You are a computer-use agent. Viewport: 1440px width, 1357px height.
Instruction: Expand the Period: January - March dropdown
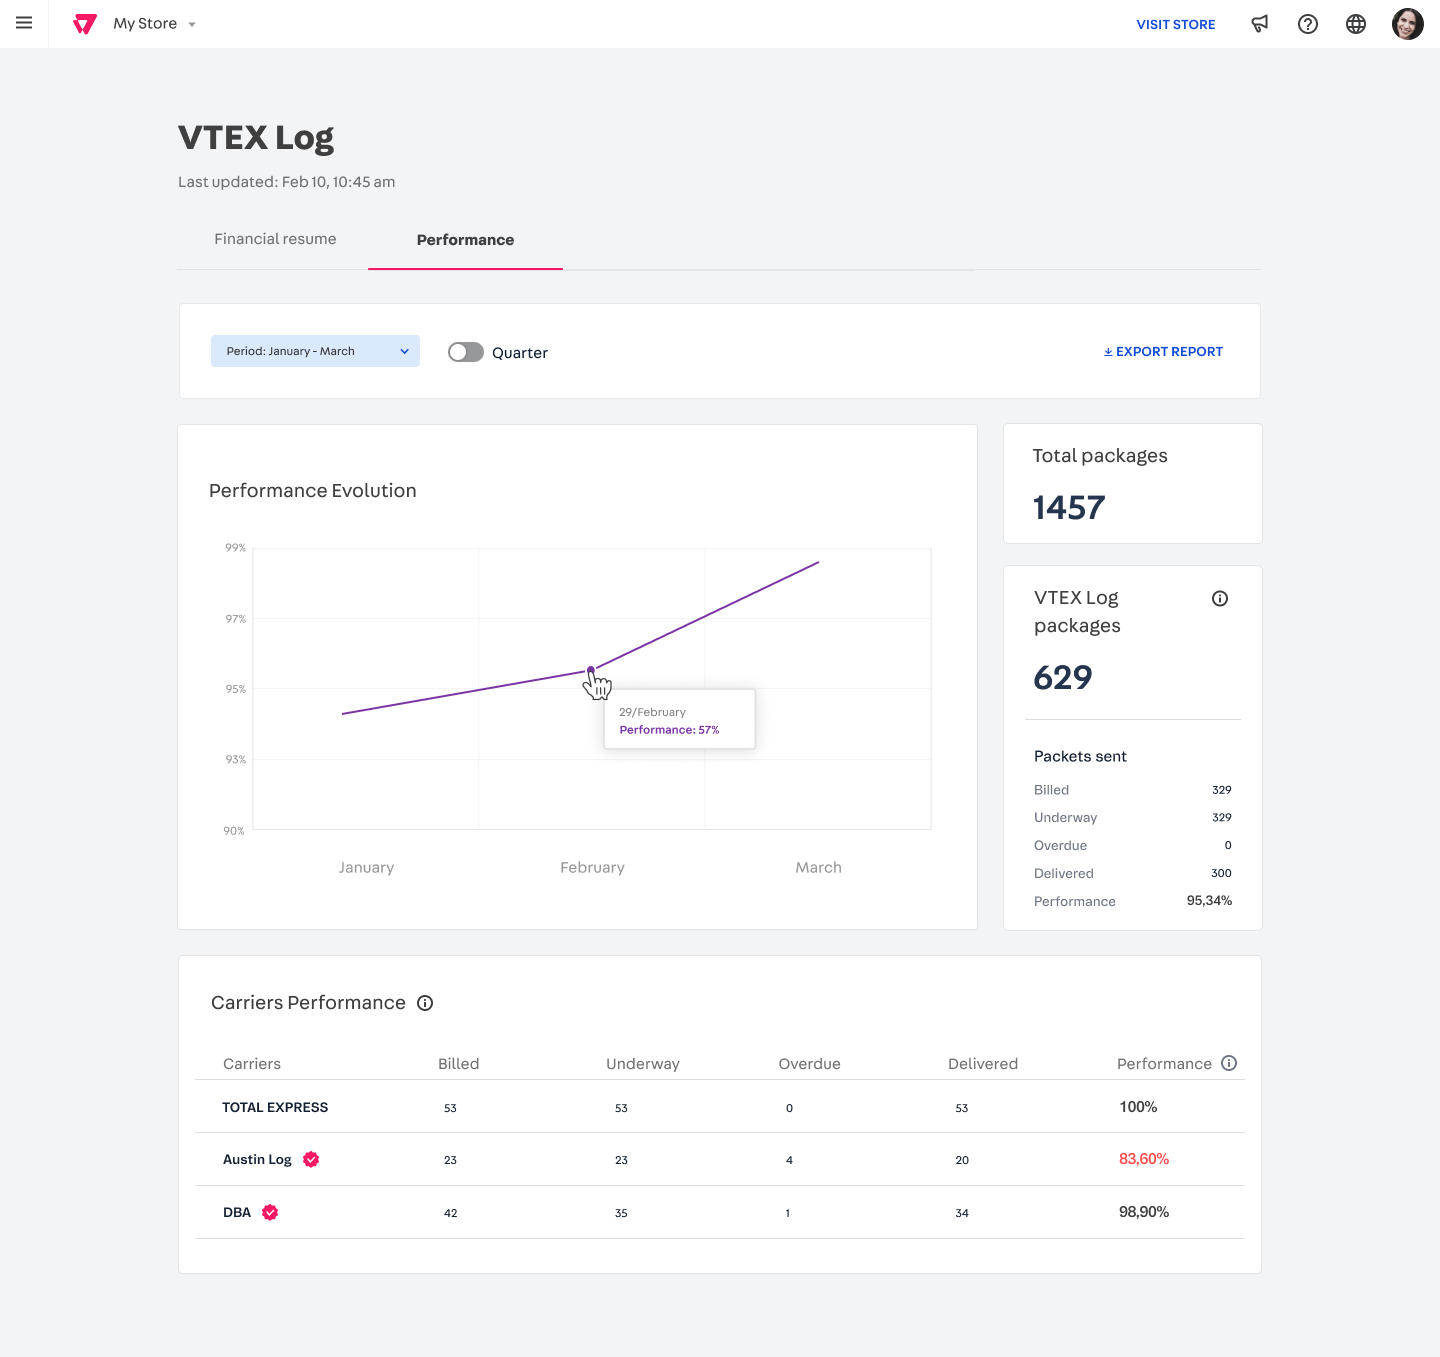[x=315, y=351]
